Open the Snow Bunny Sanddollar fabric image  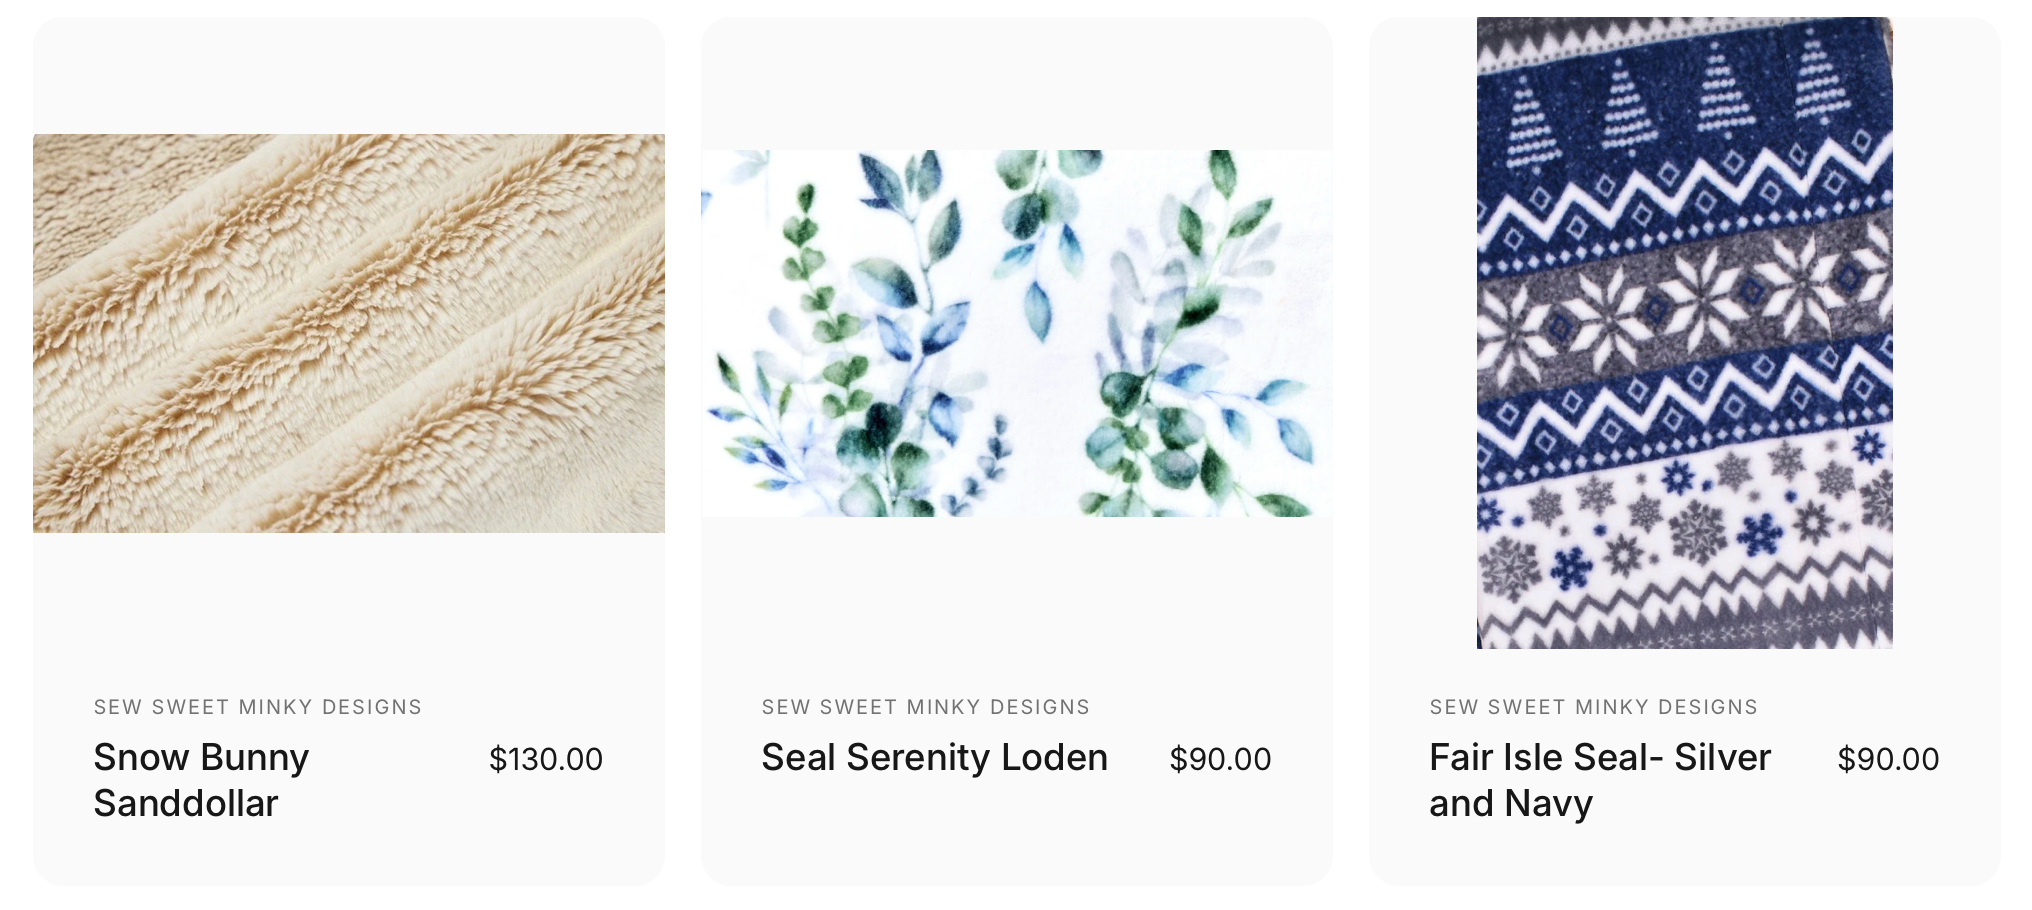[x=349, y=333]
